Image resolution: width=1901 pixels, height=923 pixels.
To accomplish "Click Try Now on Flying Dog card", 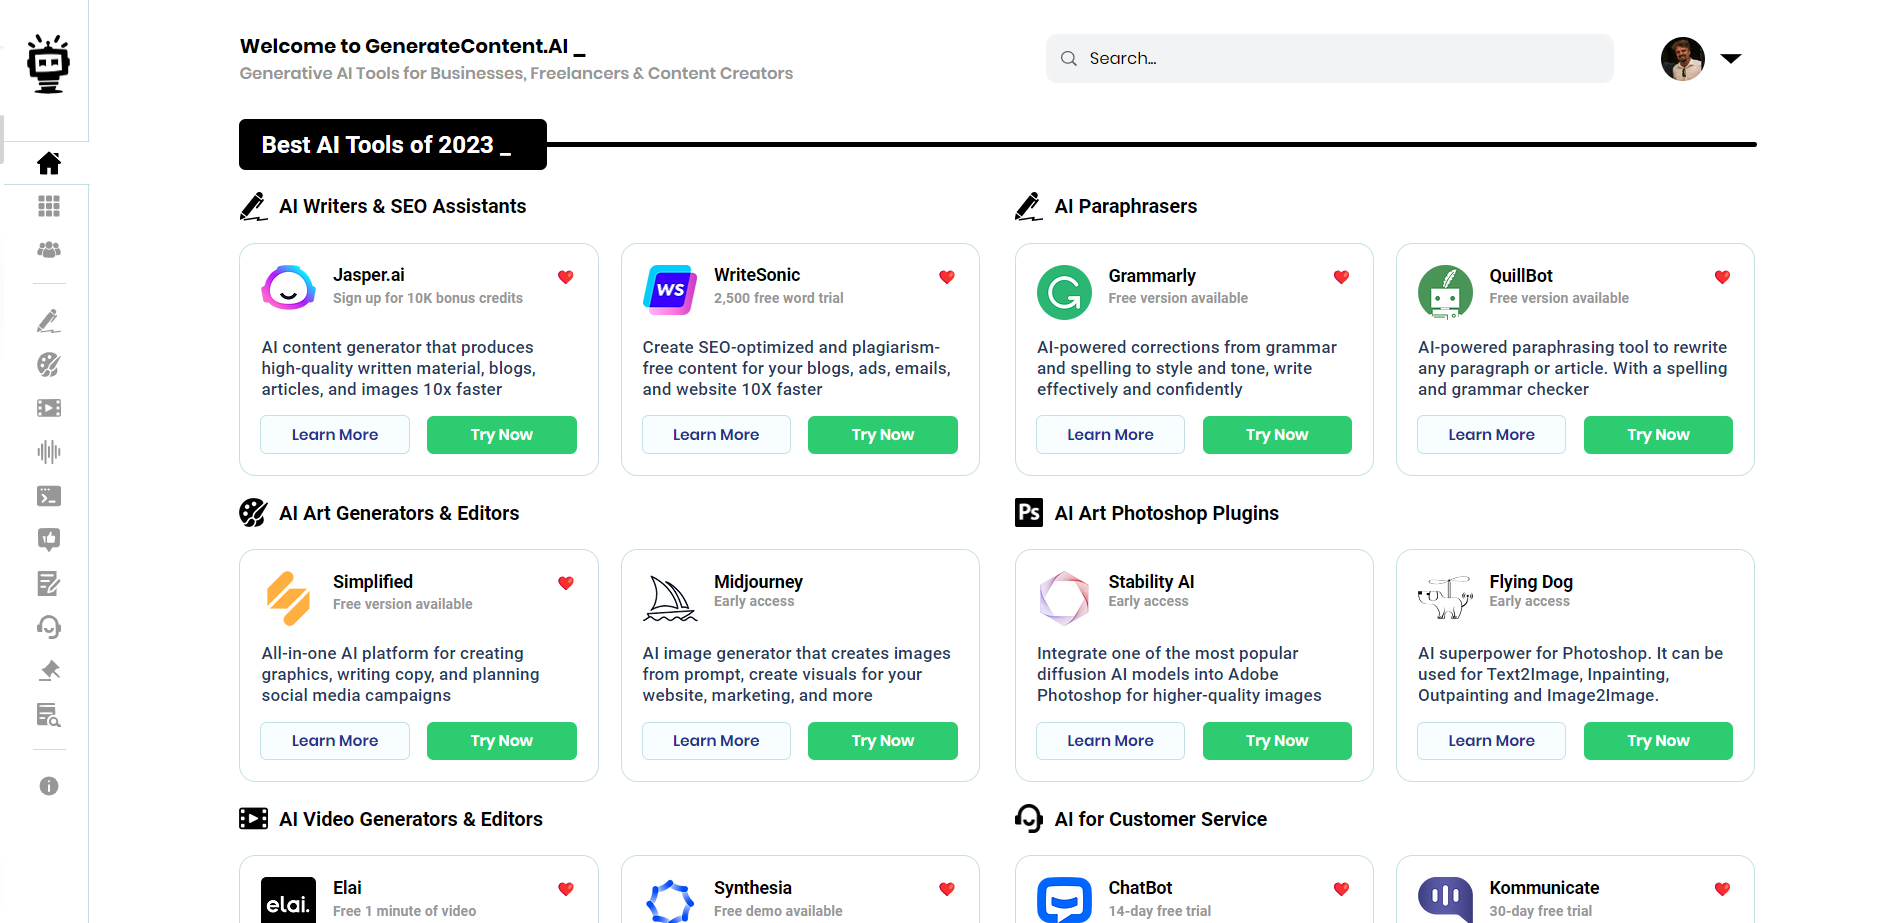I will pos(1658,741).
